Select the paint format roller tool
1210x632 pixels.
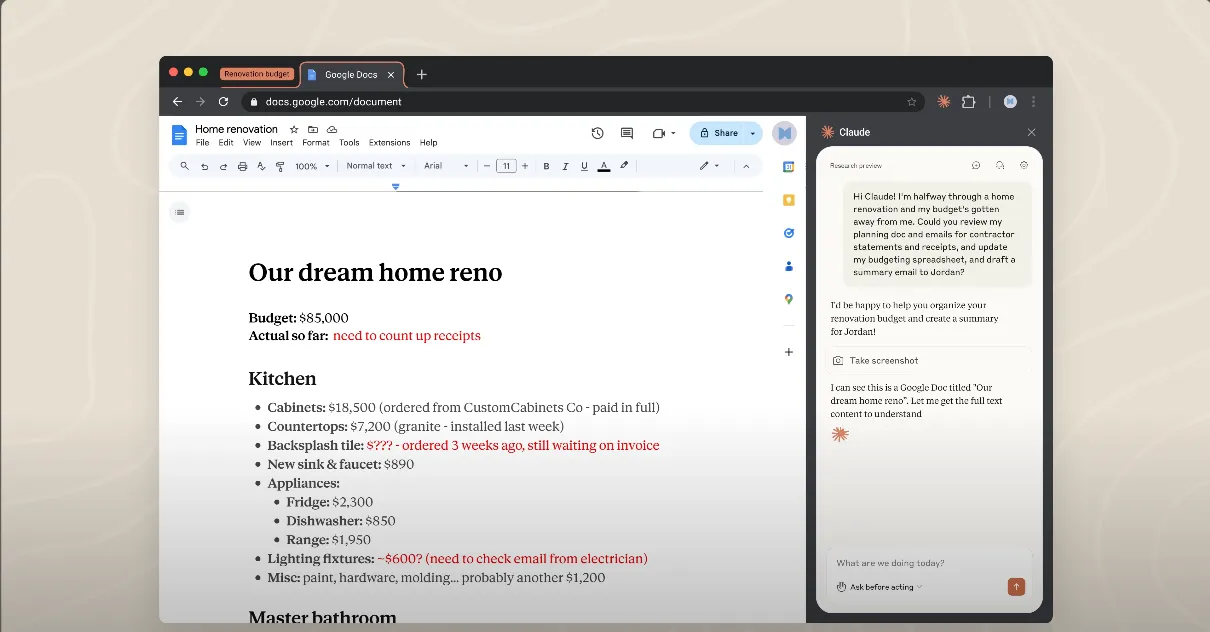(279, 166)
